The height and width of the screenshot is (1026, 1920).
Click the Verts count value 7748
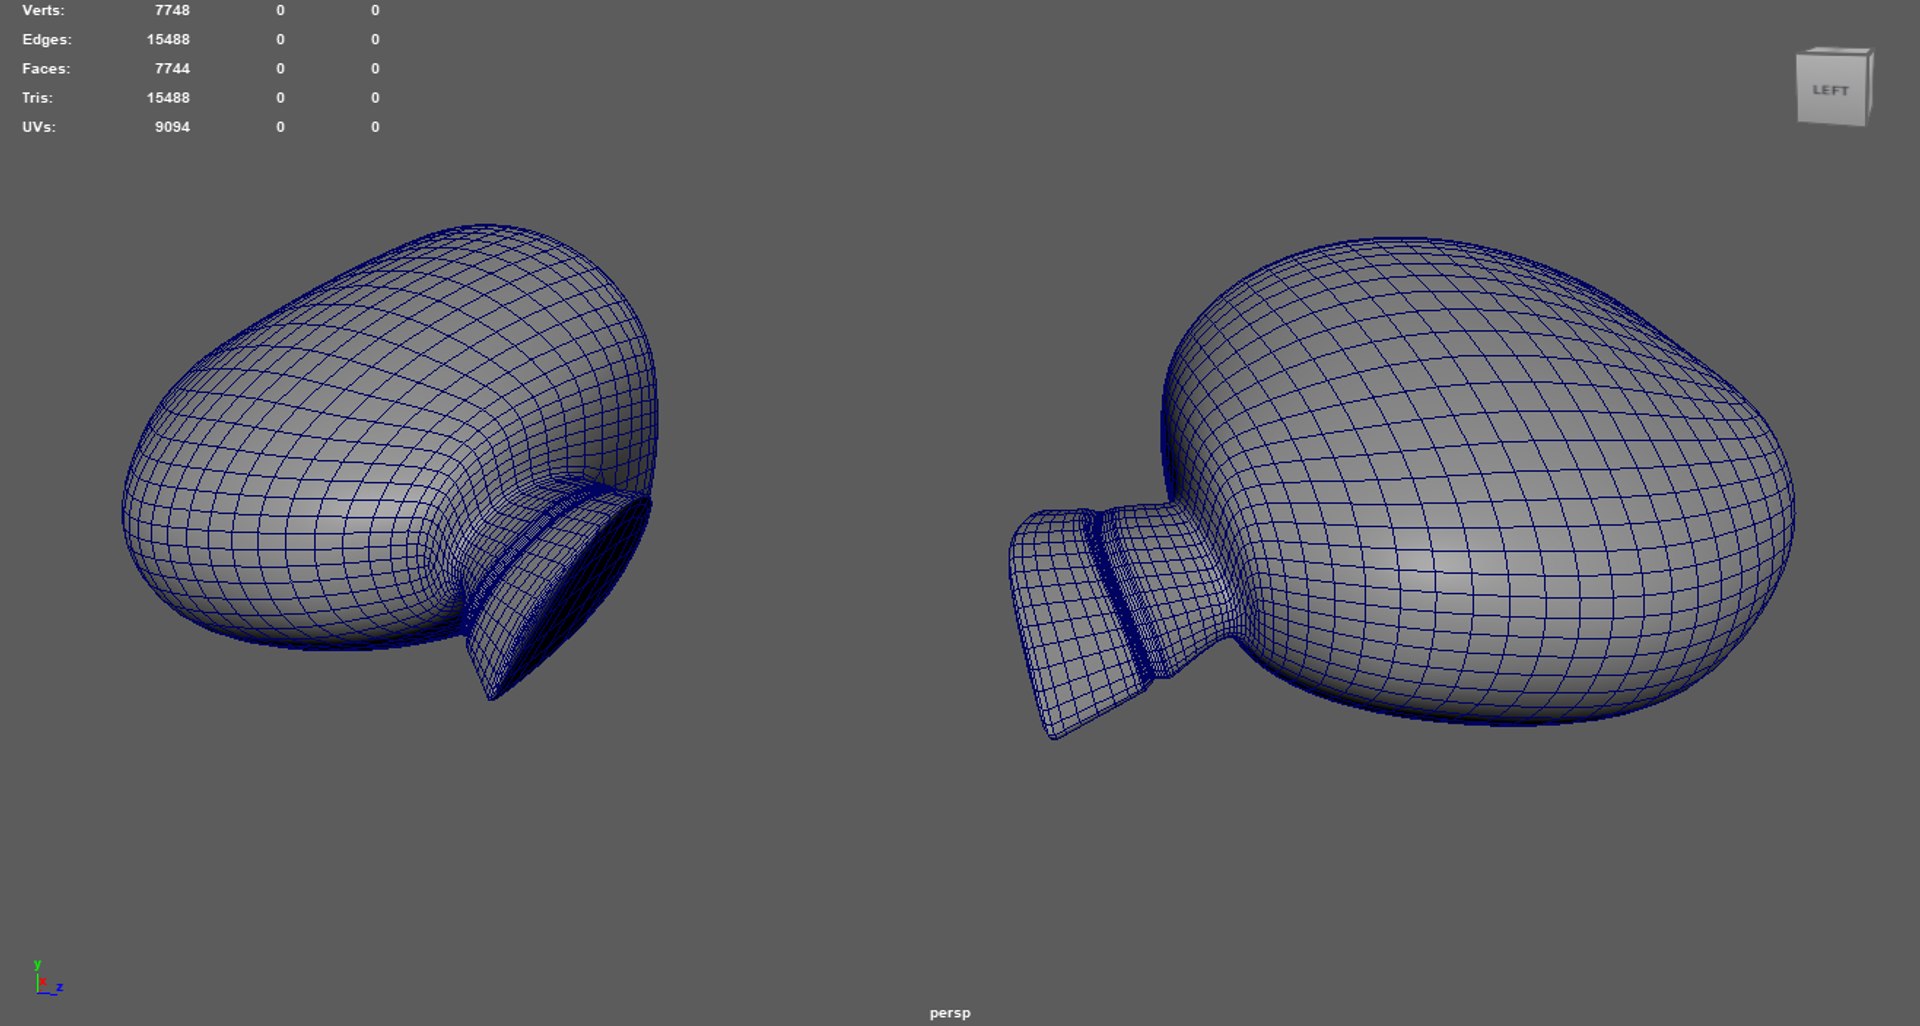pos(172,10)
